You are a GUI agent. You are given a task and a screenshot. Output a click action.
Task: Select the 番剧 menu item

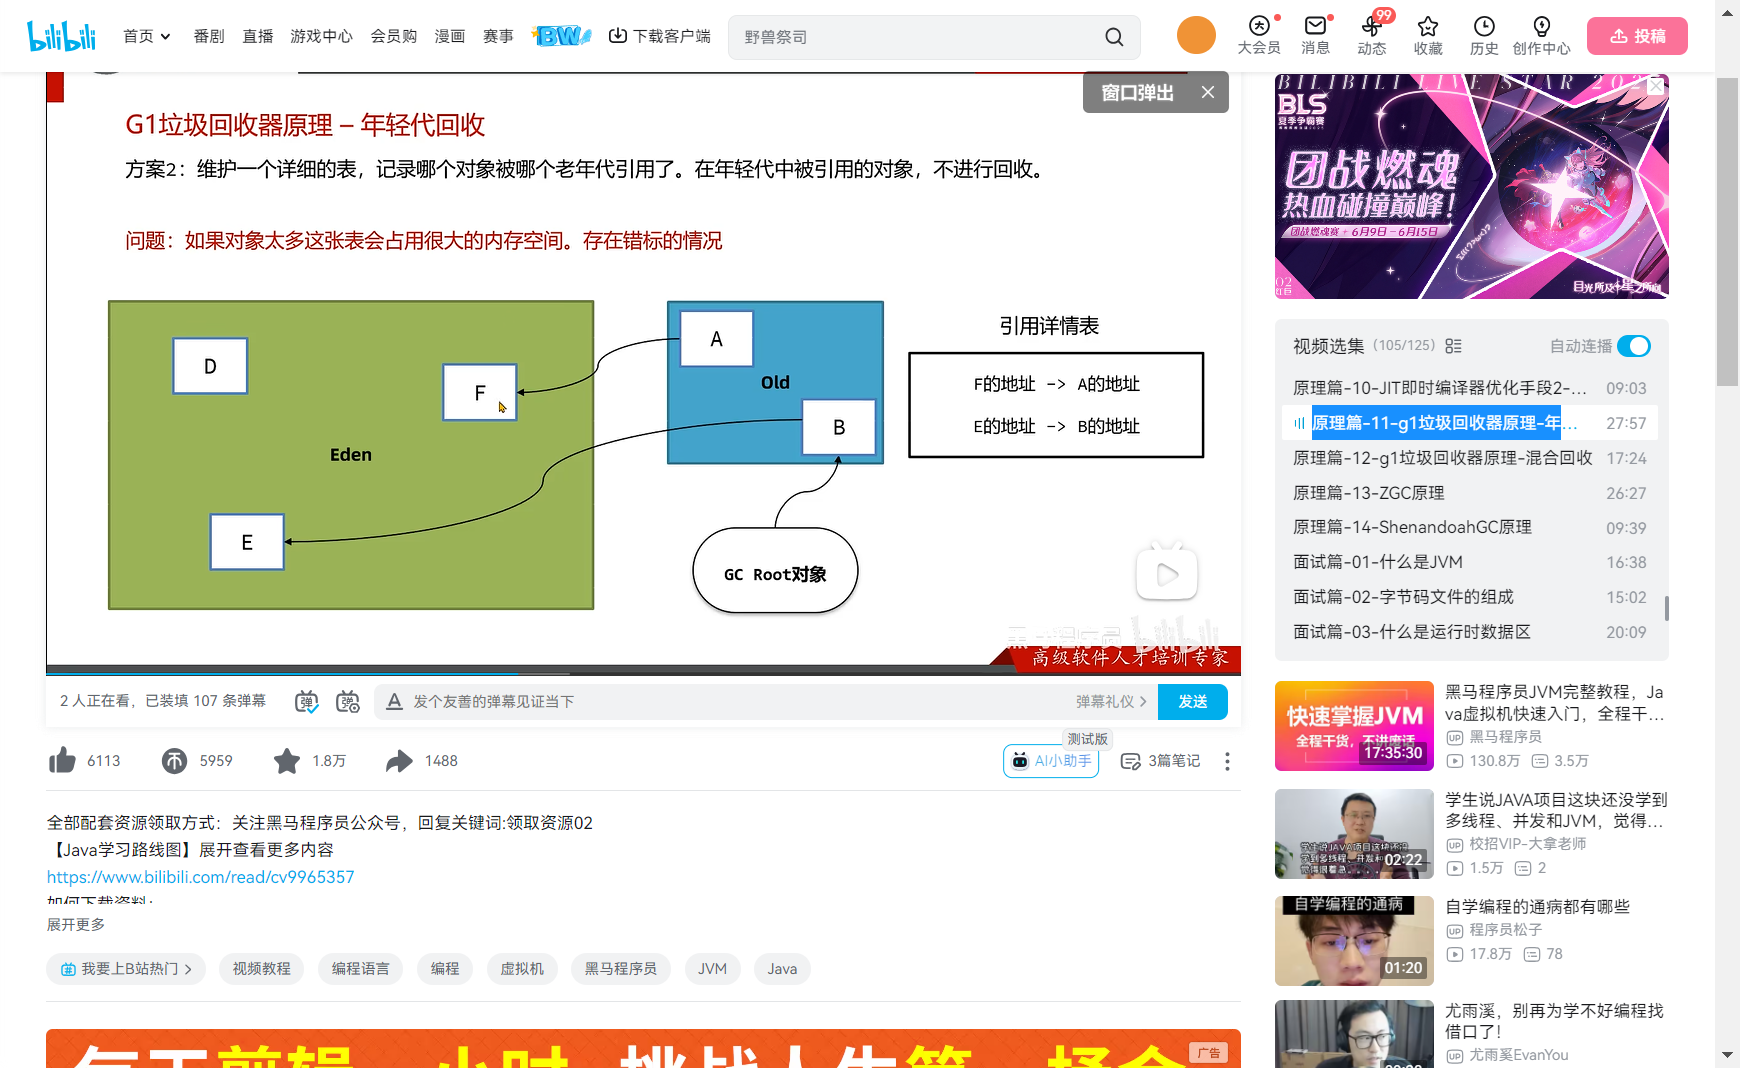click(x=208, y=36)
